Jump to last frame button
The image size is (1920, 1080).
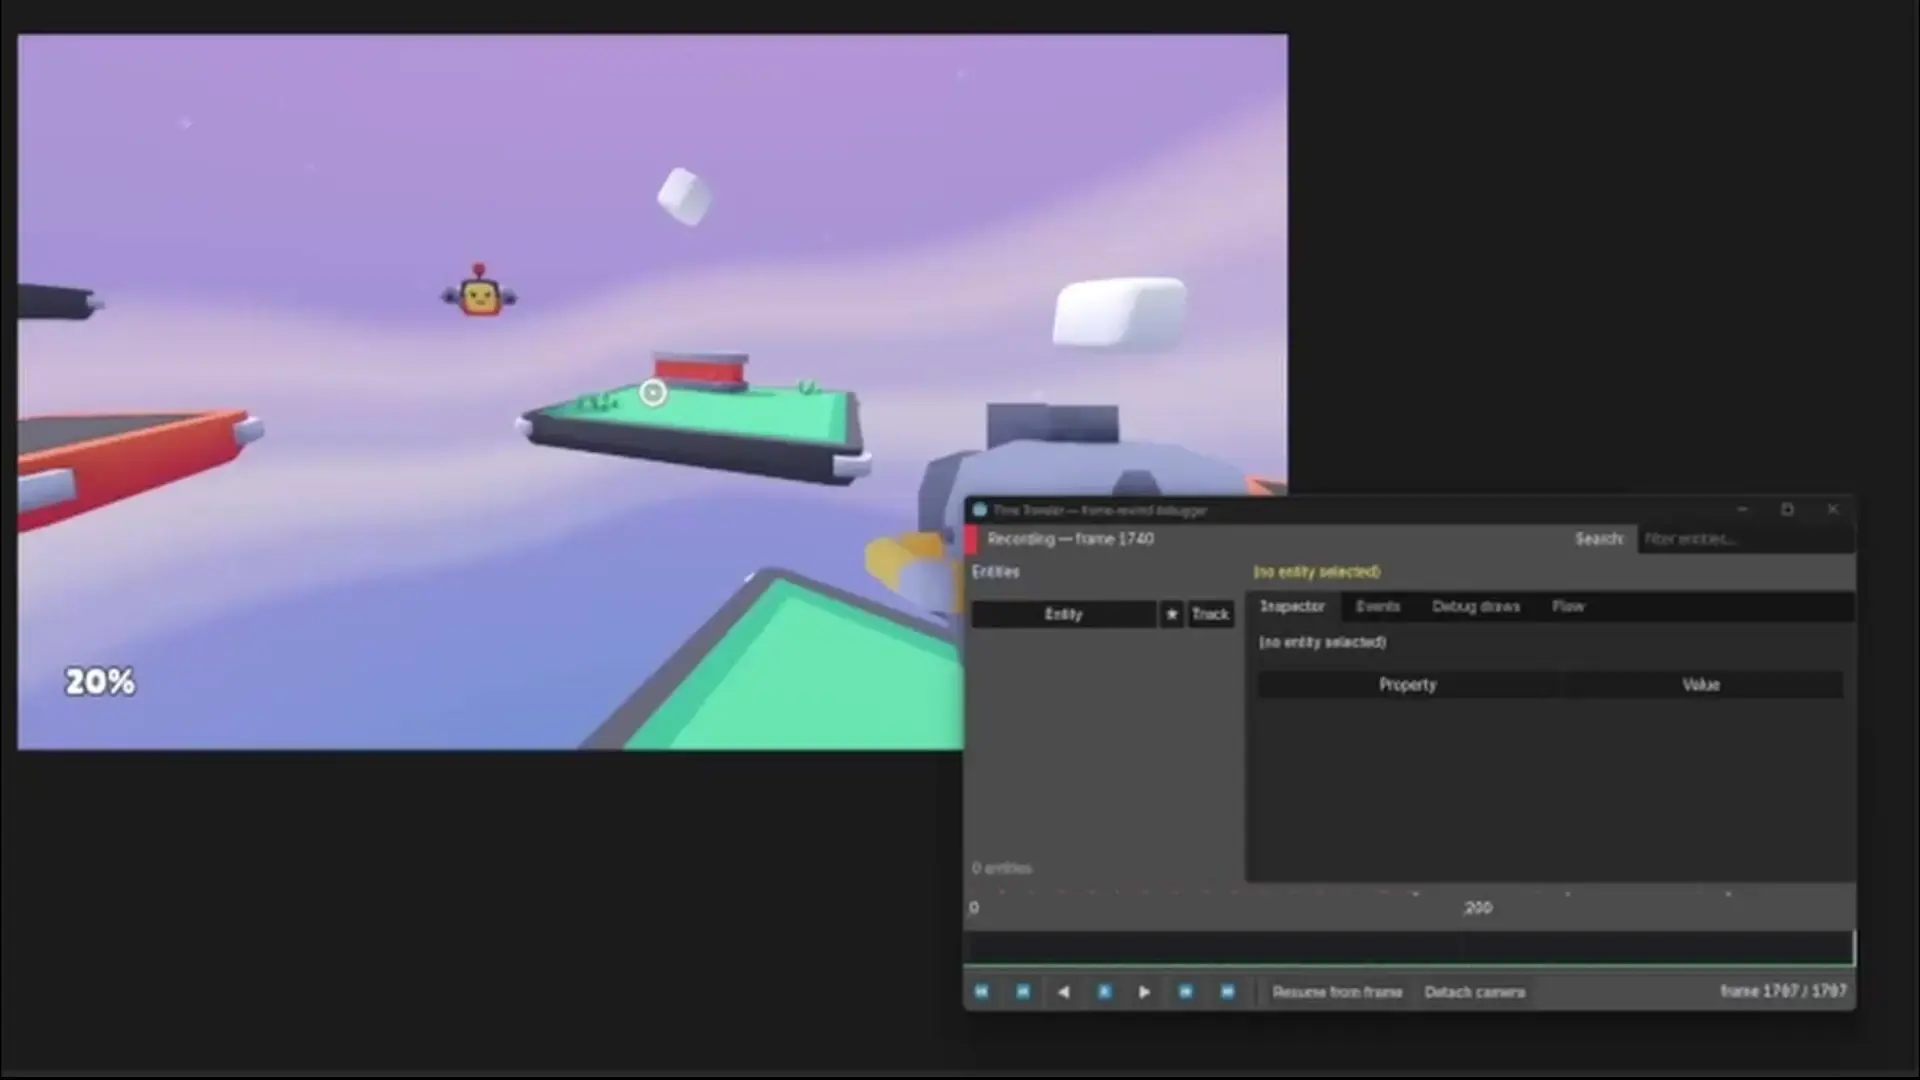1227,992
